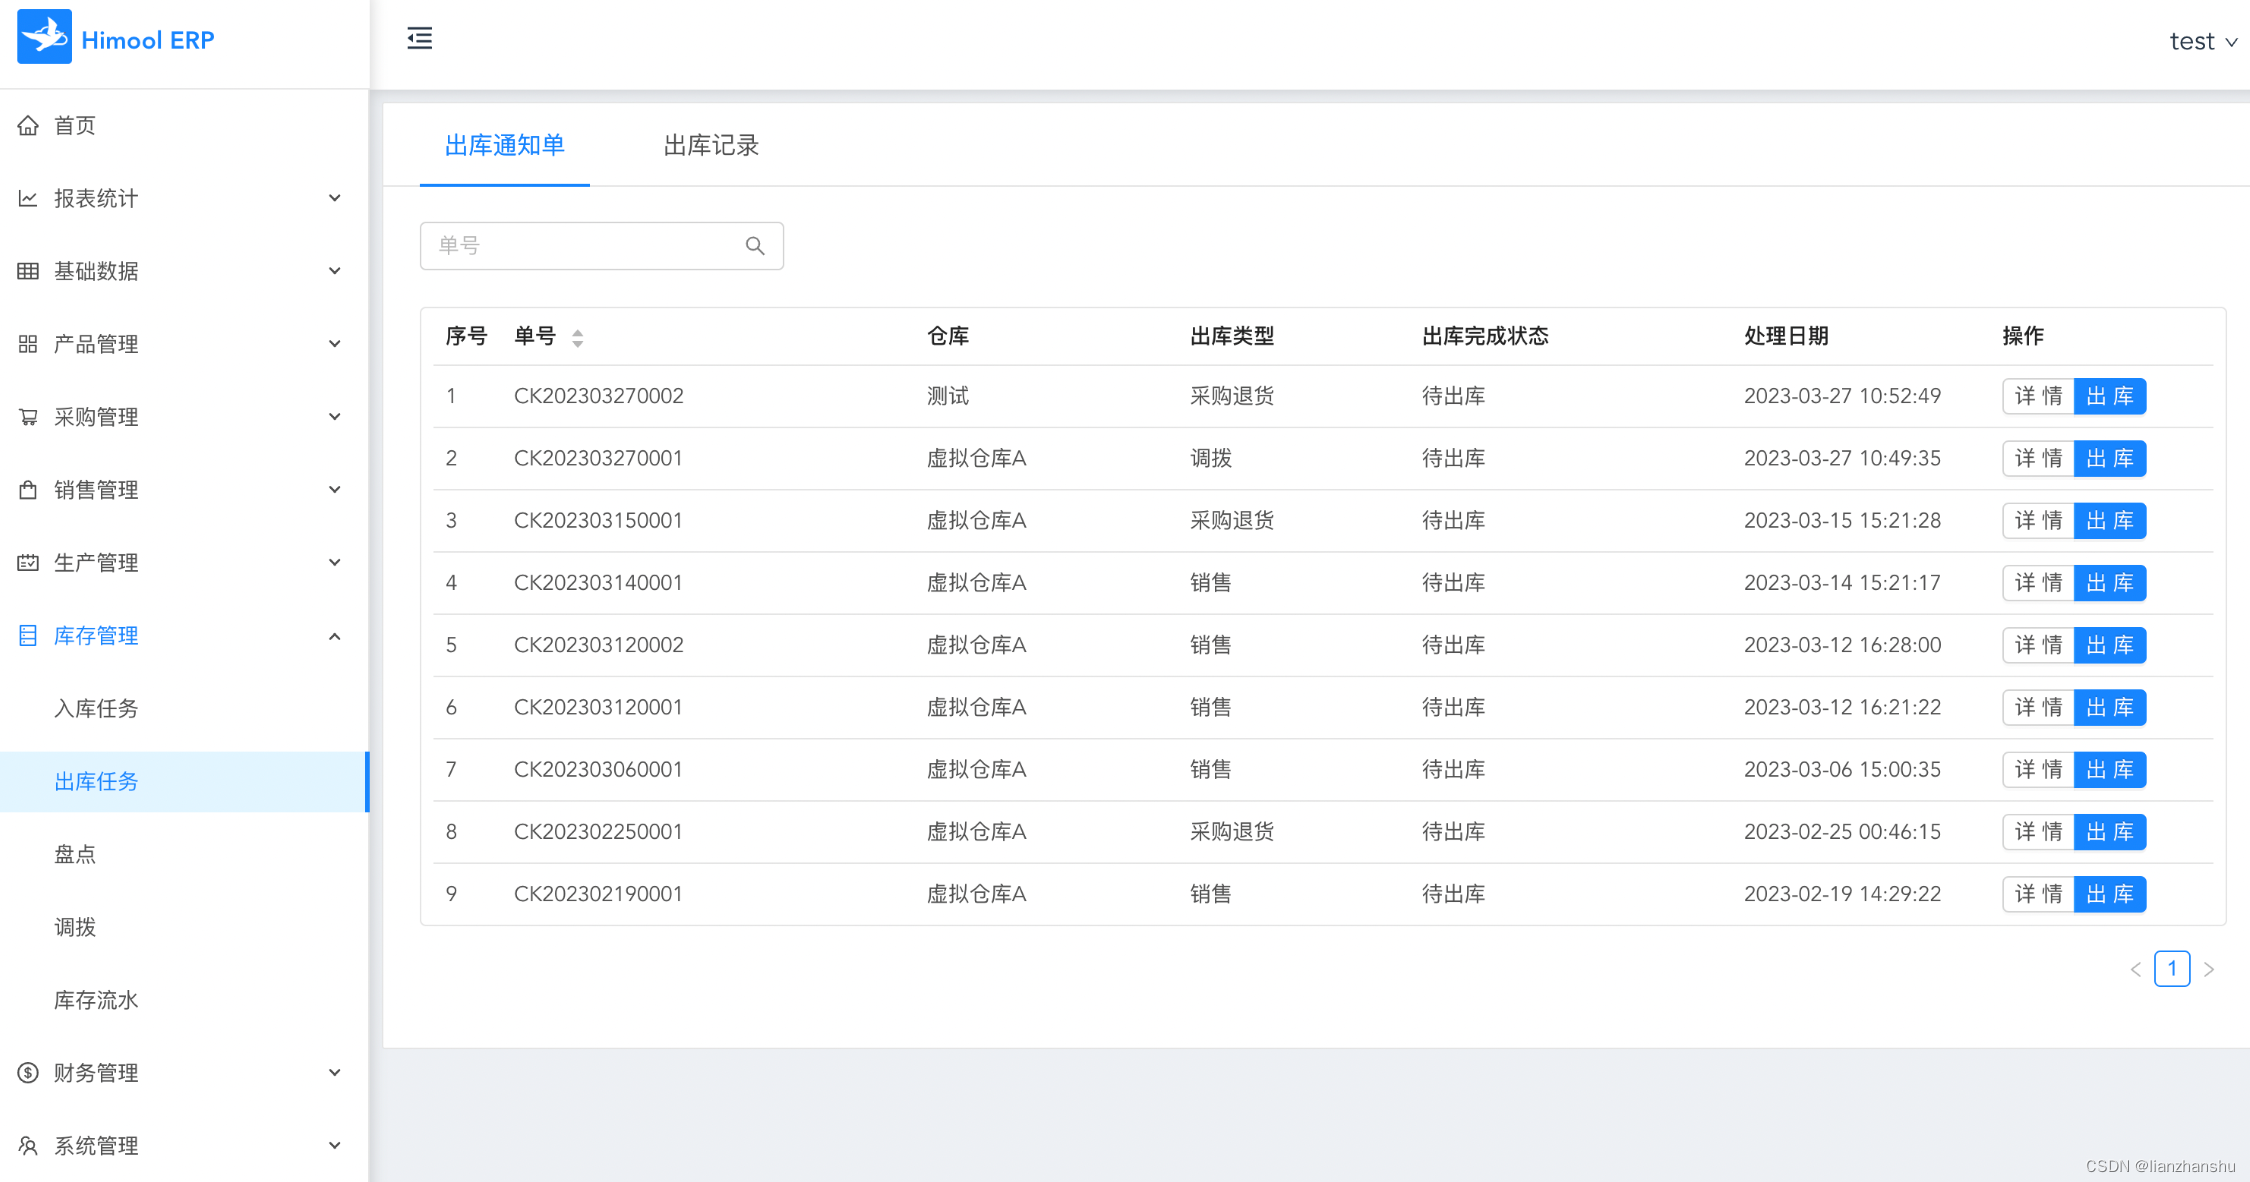Expand the 采购管理 menu chevron
The image size is (2250, 1182).
[335, 417]
